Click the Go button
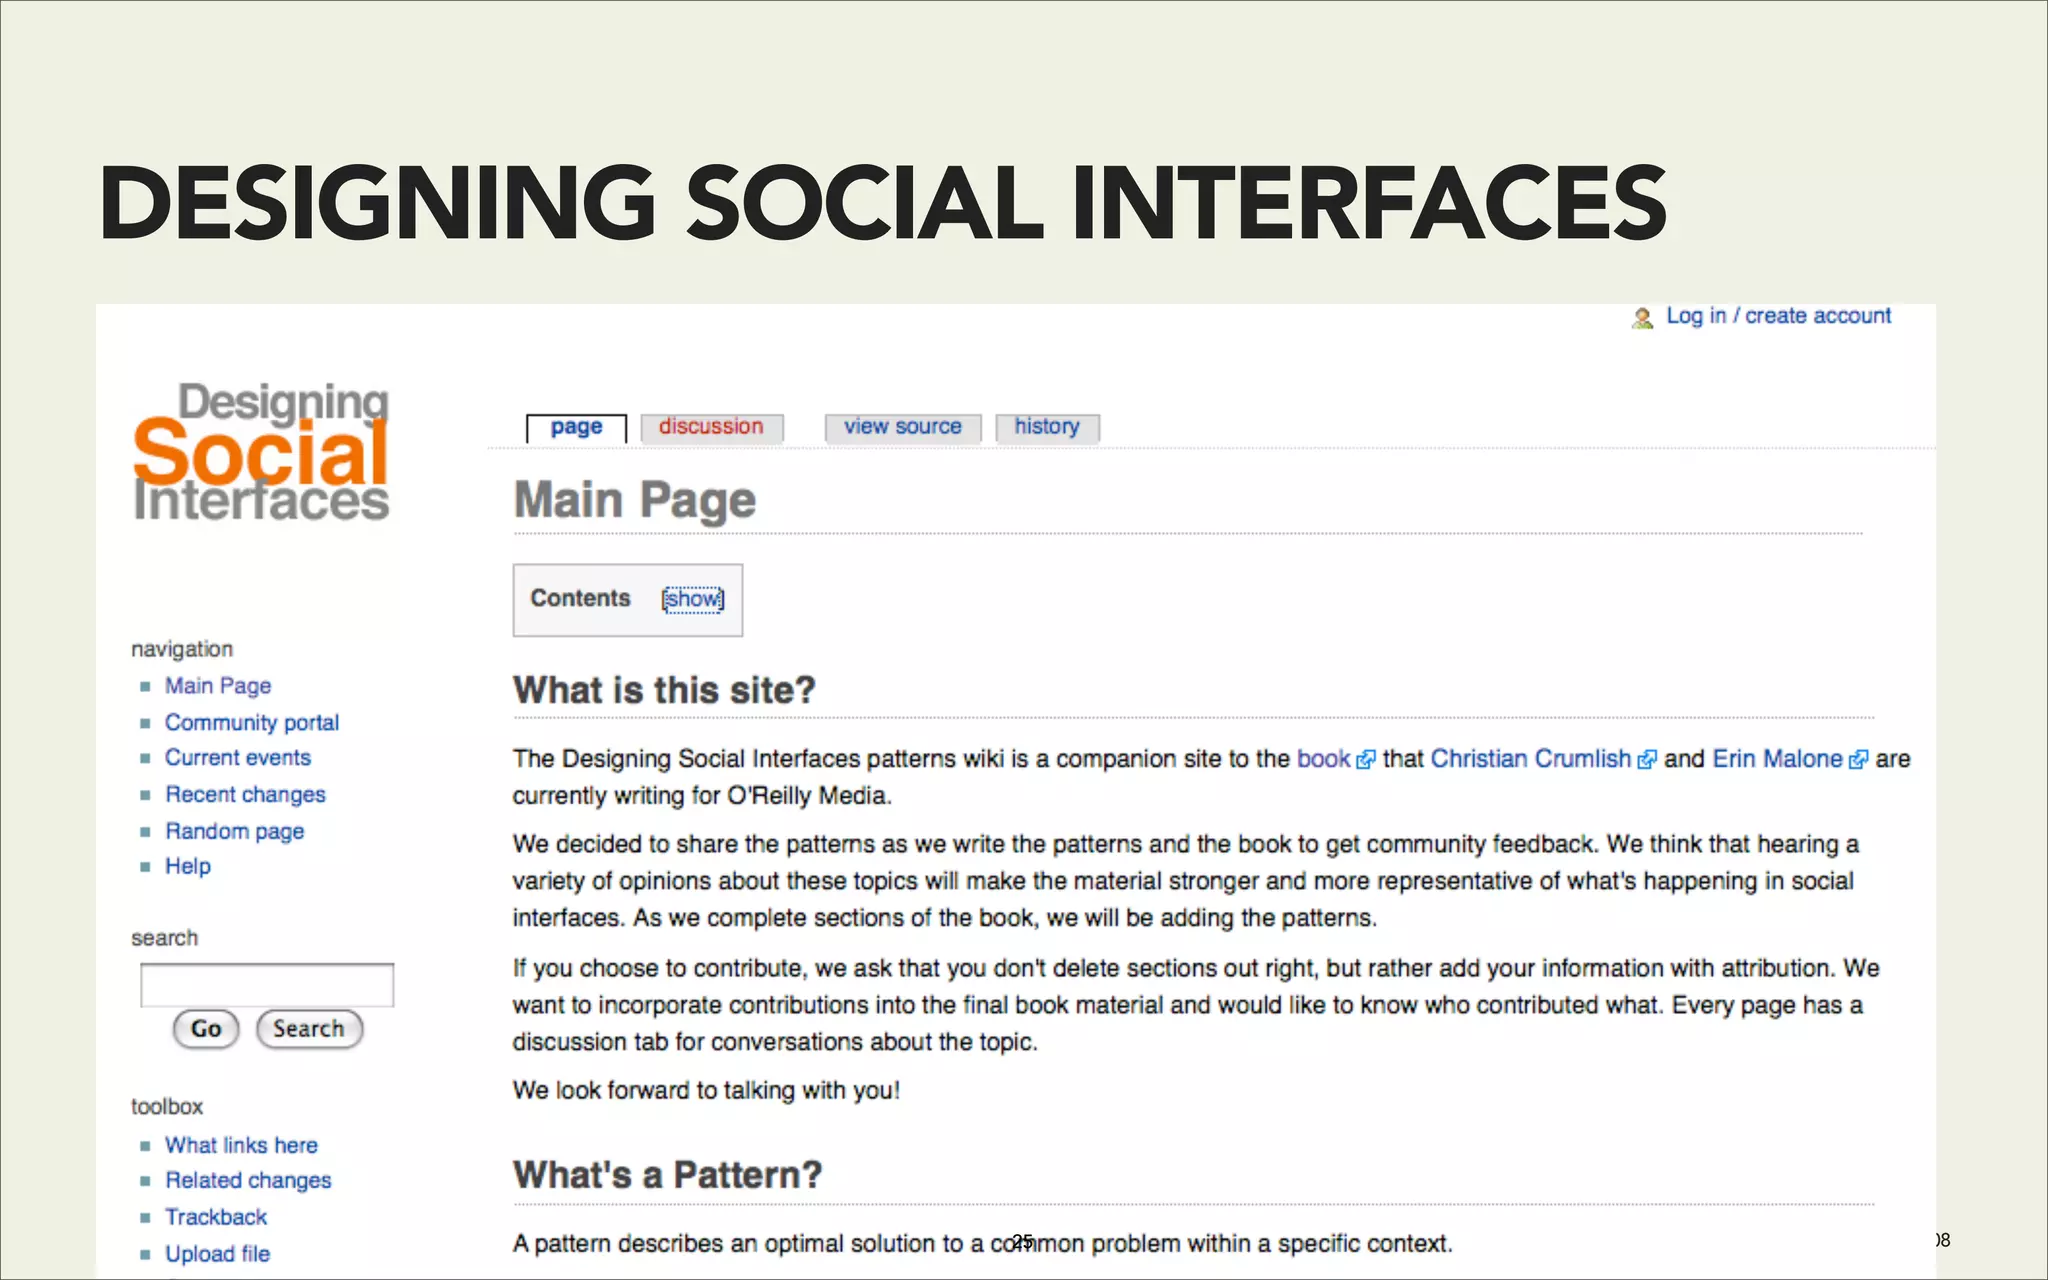Image resolution: width=2048 pixels, height=1280 pixels. (206, 1029)
